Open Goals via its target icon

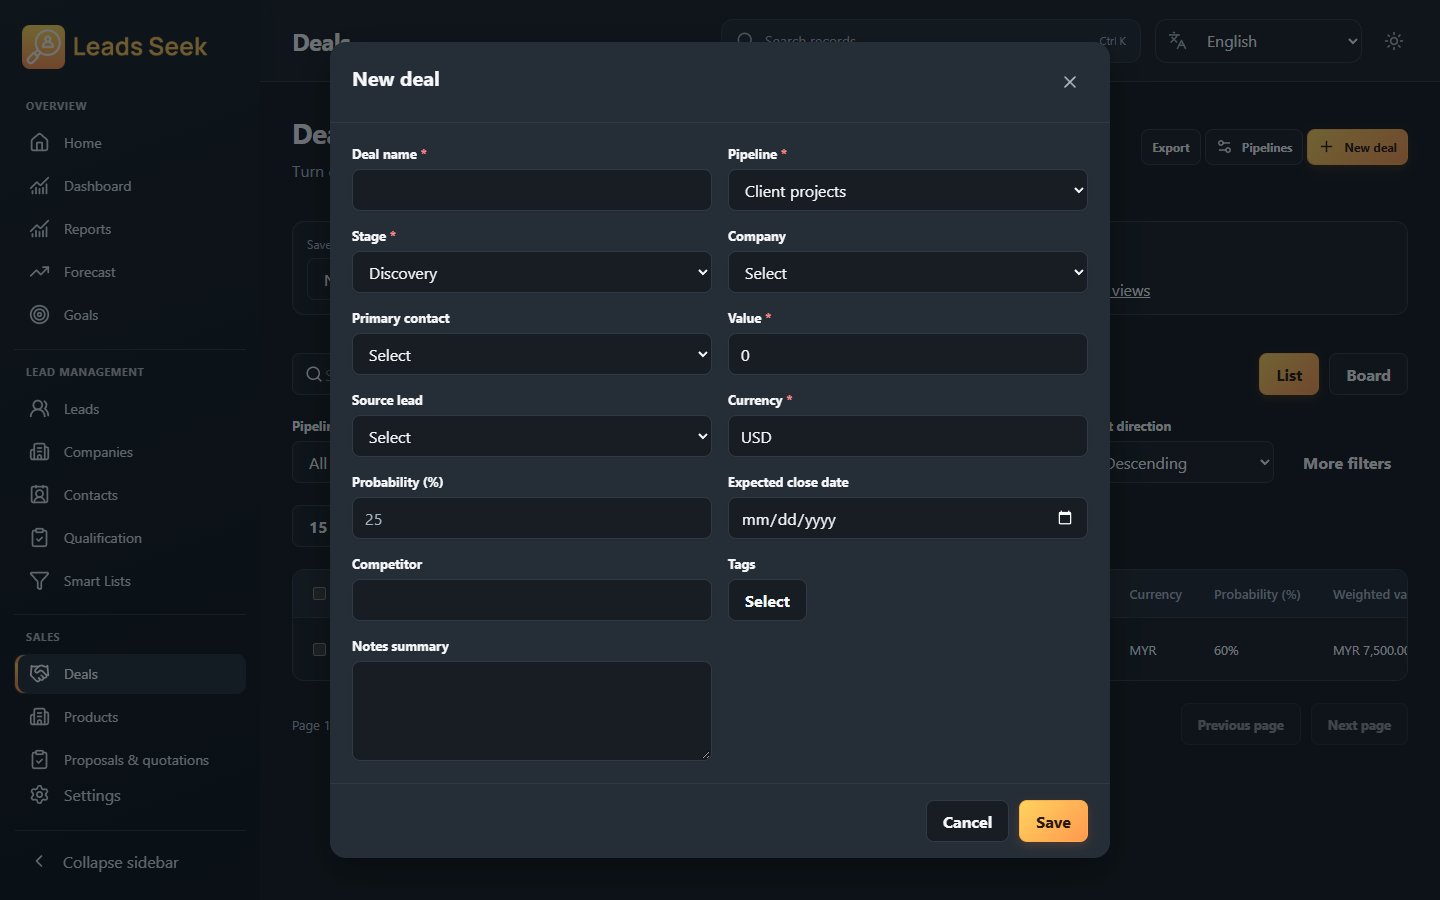tap(39, 315)
